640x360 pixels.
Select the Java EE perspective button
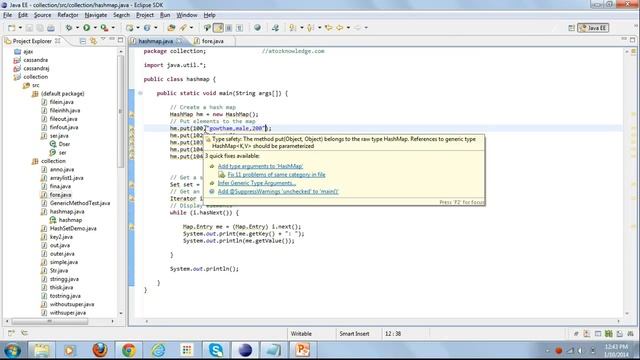(x=593, y=28)
